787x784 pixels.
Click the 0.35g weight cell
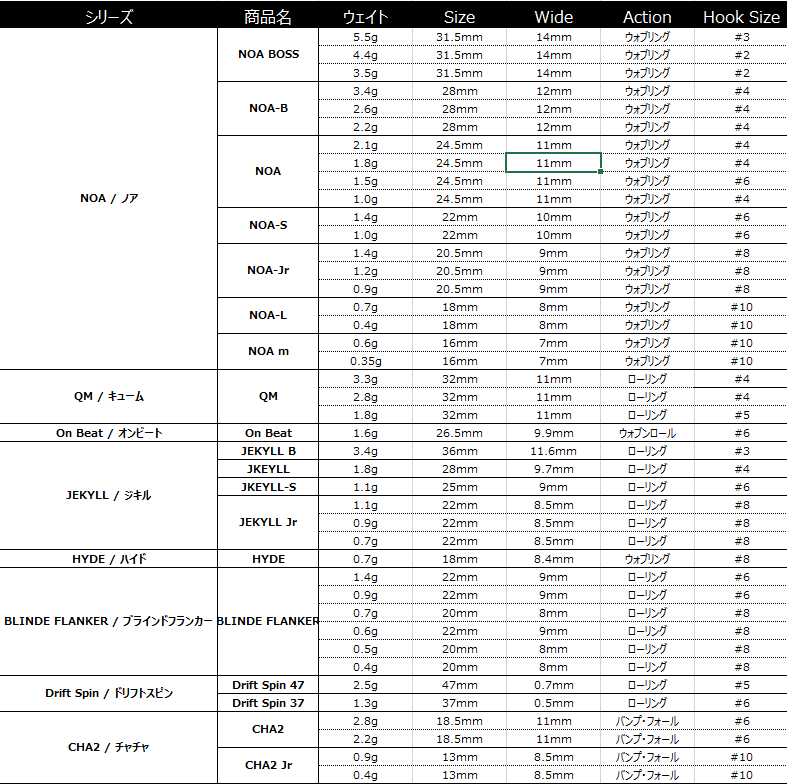[x=365, y=361]
